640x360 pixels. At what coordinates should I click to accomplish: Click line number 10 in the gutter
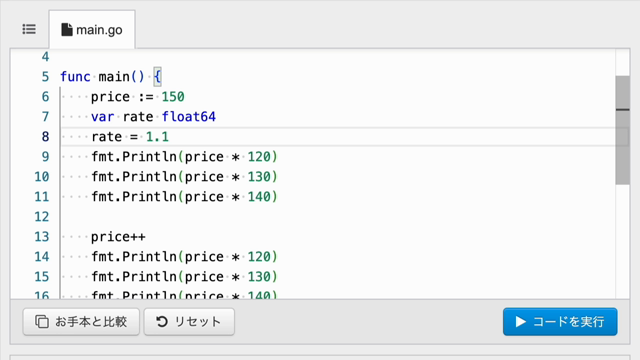coord(42,177)
